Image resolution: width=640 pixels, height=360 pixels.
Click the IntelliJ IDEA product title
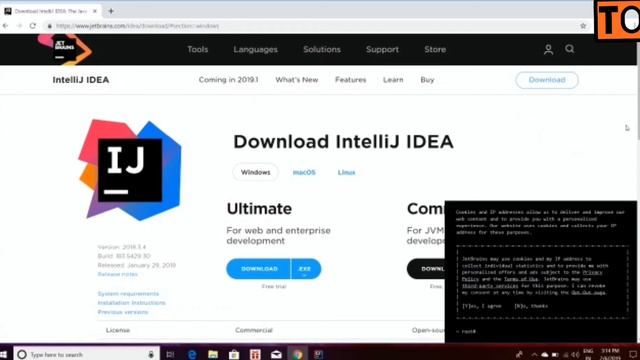81,80
